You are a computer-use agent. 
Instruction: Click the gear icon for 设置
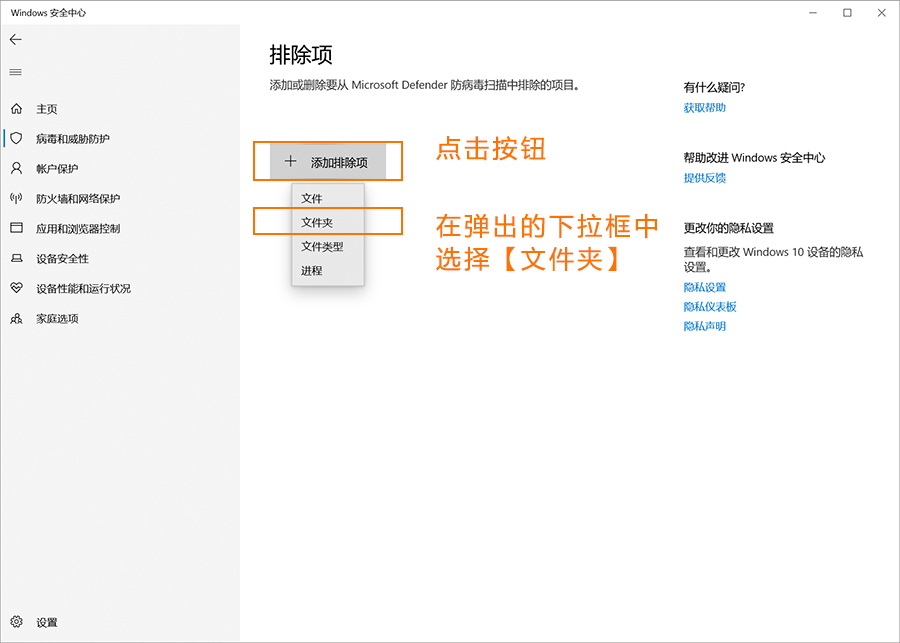[x=17, y=622]
